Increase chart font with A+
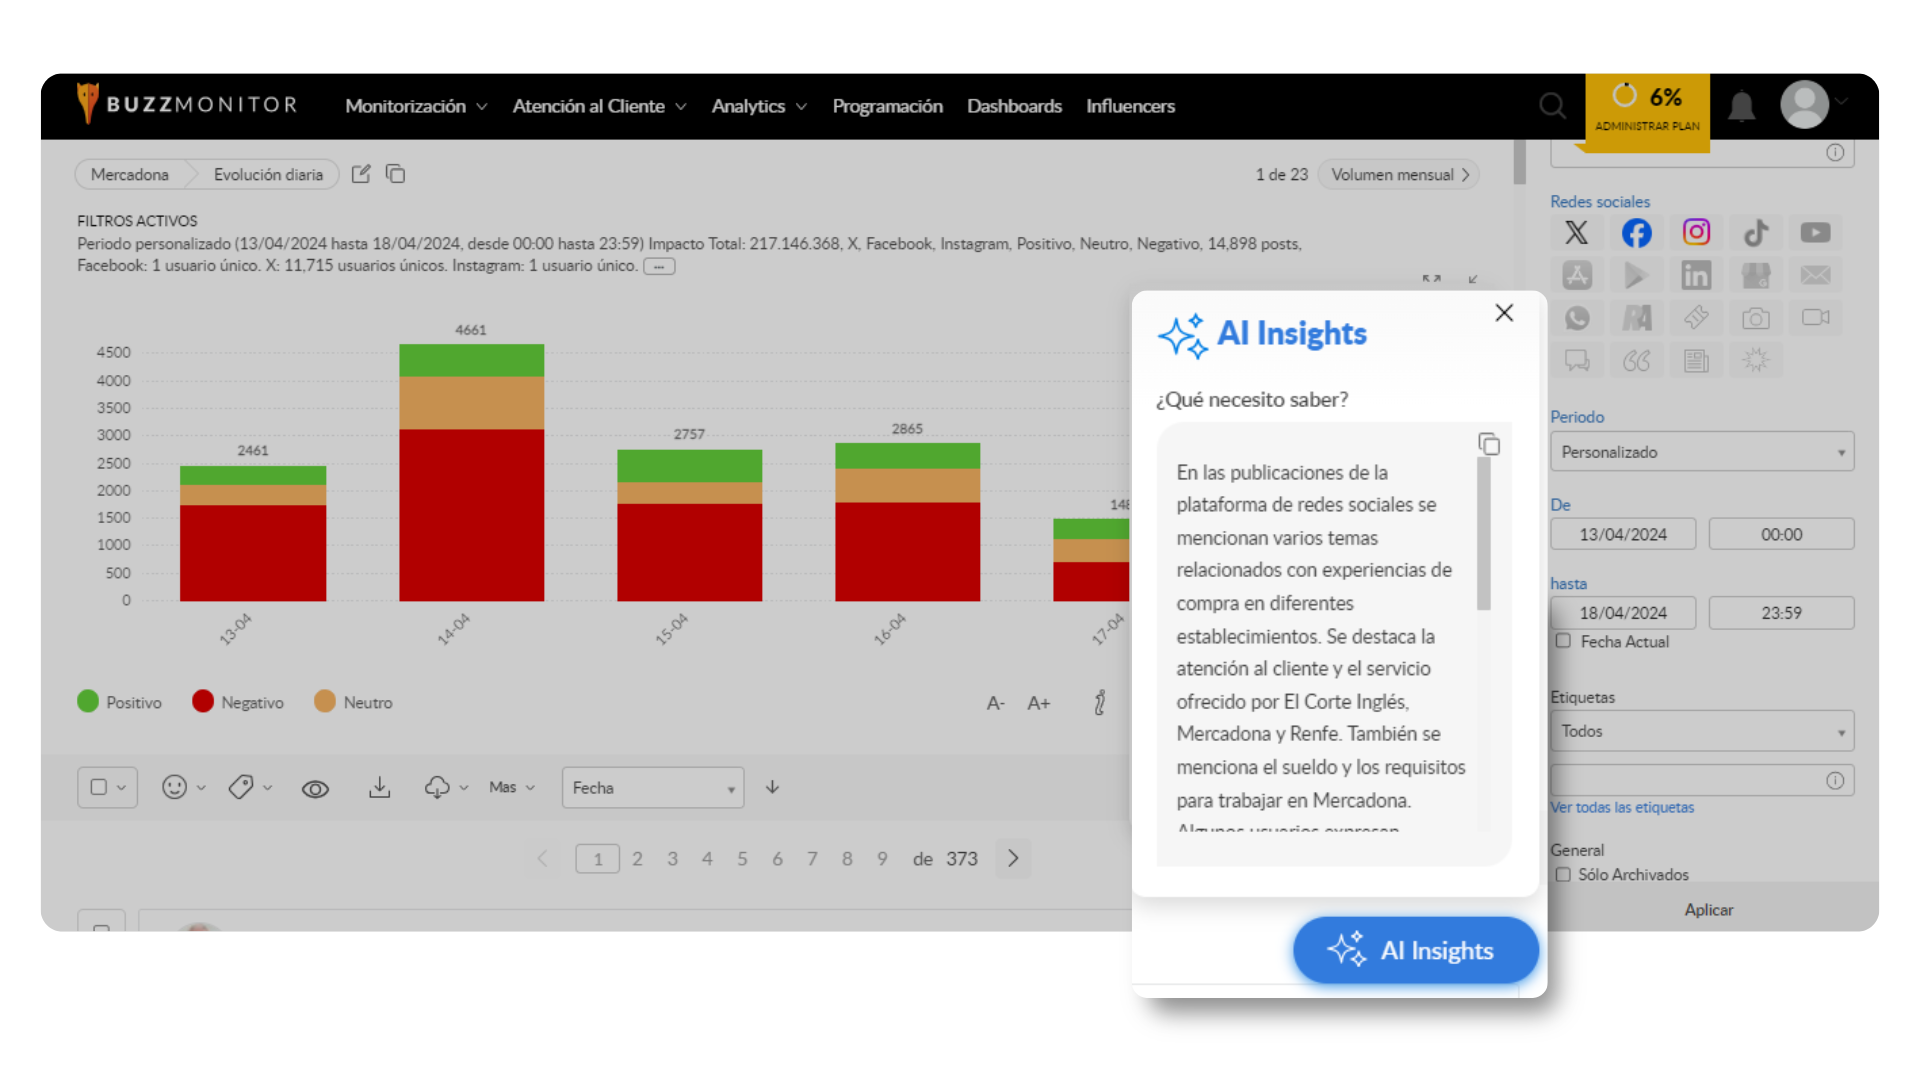Viewport: 1920px width, 1080px height. click(1038, 703)
